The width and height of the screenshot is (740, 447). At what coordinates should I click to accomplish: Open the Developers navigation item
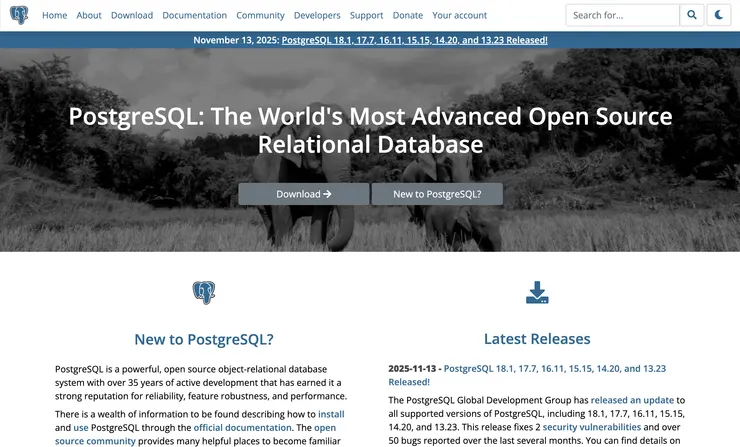pos(317,15)
